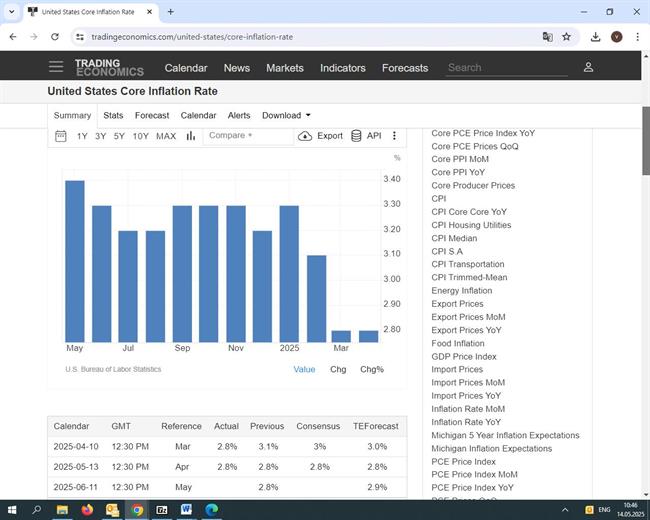
Task: Click the browser back arrow
Action: [13, 37]
